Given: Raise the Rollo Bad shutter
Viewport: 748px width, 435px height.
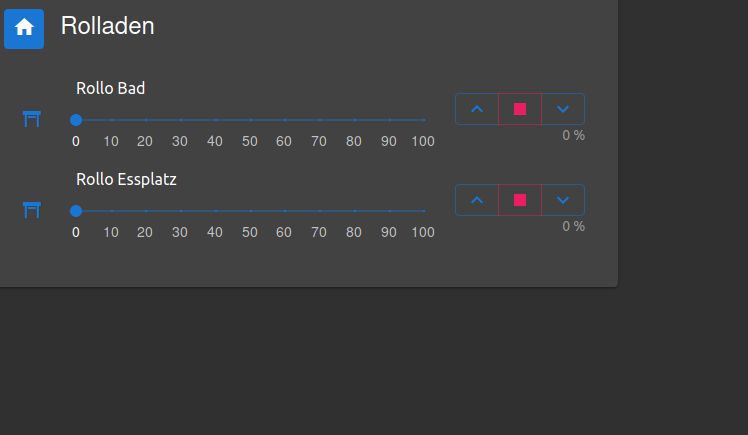Looking at the screenshot, I should pyautogui.click(x=477, y=109).
